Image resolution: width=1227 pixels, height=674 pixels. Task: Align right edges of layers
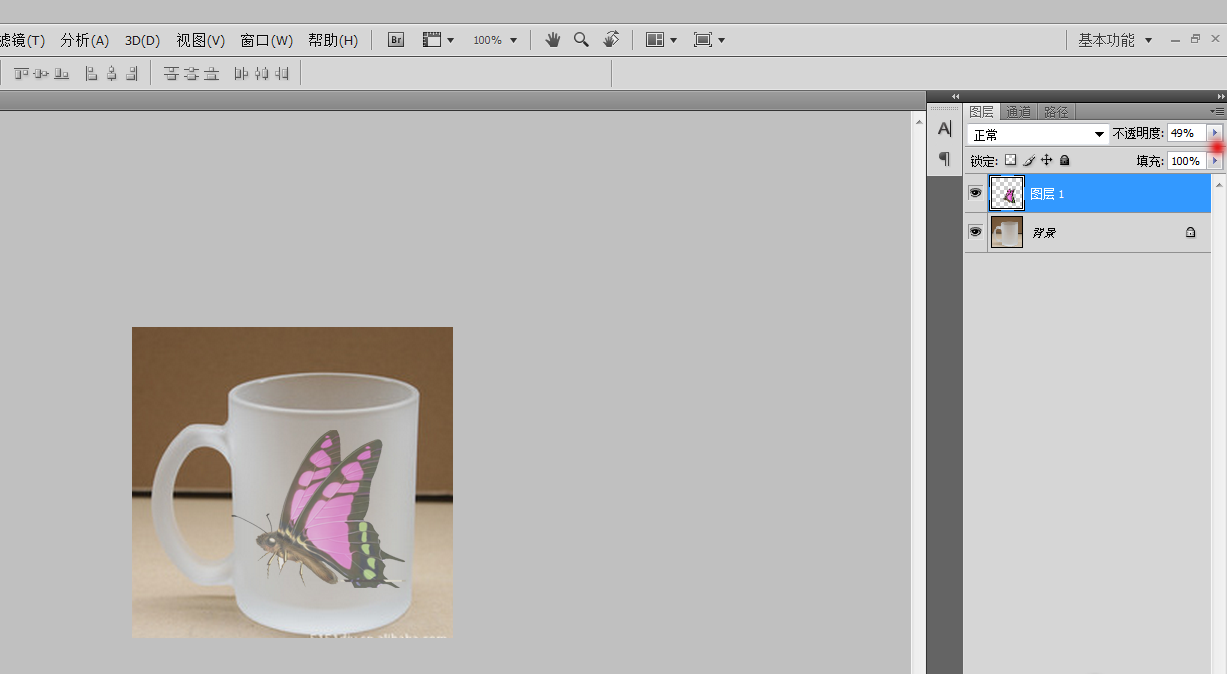(131, 73)
